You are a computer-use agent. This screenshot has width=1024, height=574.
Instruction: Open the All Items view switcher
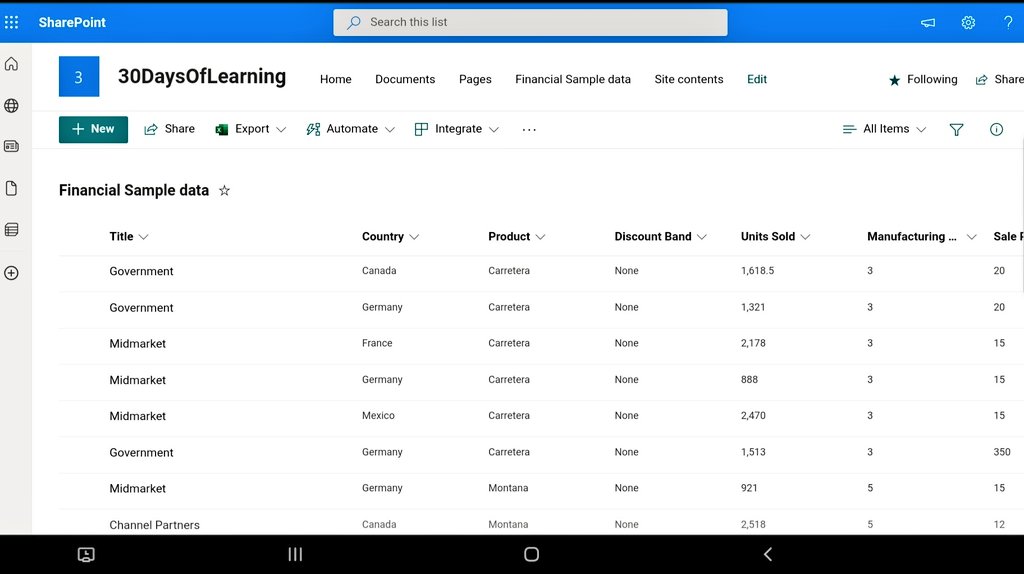[884, 129]
